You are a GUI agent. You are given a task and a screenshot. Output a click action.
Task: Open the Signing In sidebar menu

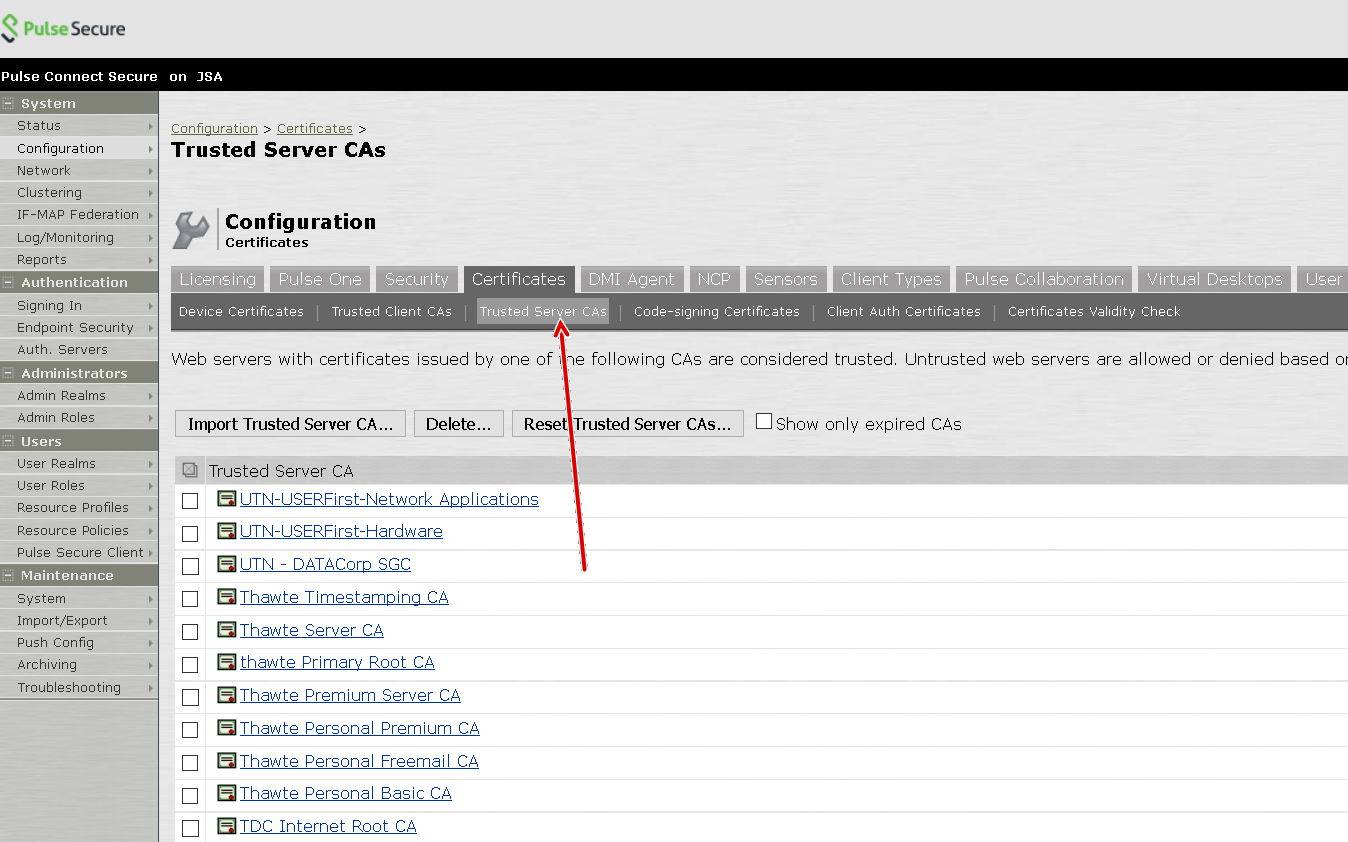coord(79,305)
